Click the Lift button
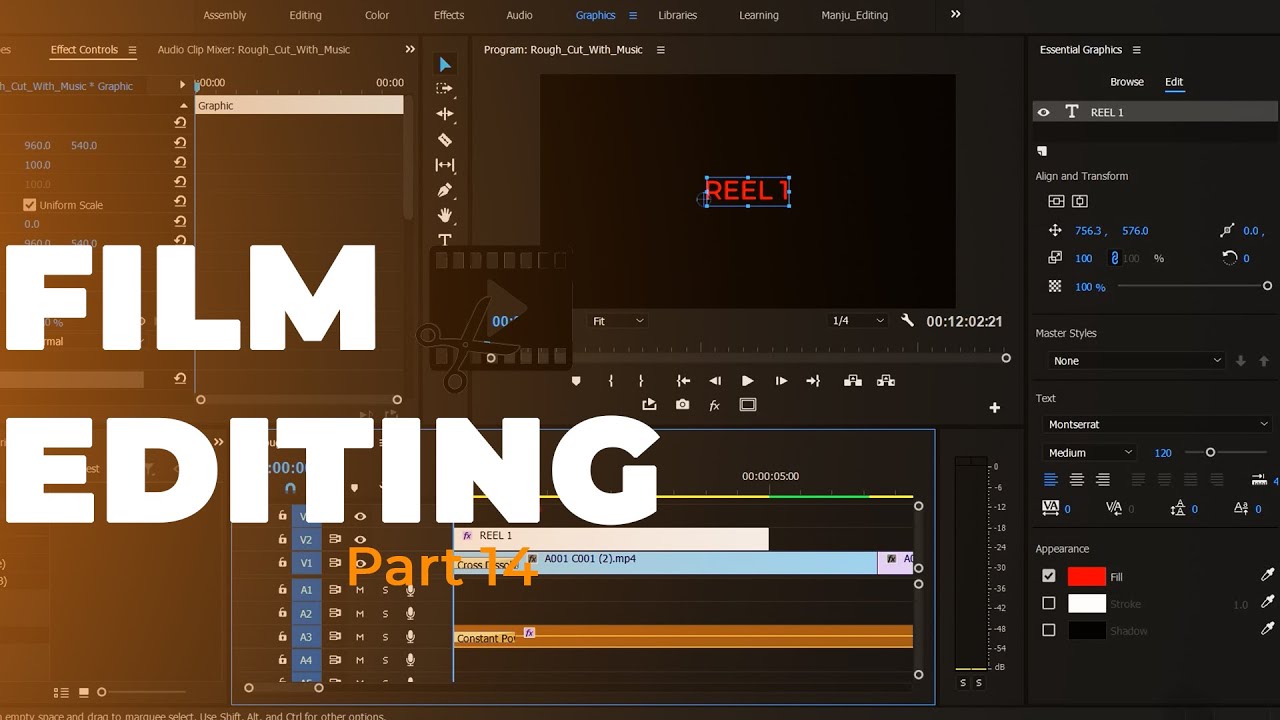Screen dimensions: 1280x720 pos(852,381)
